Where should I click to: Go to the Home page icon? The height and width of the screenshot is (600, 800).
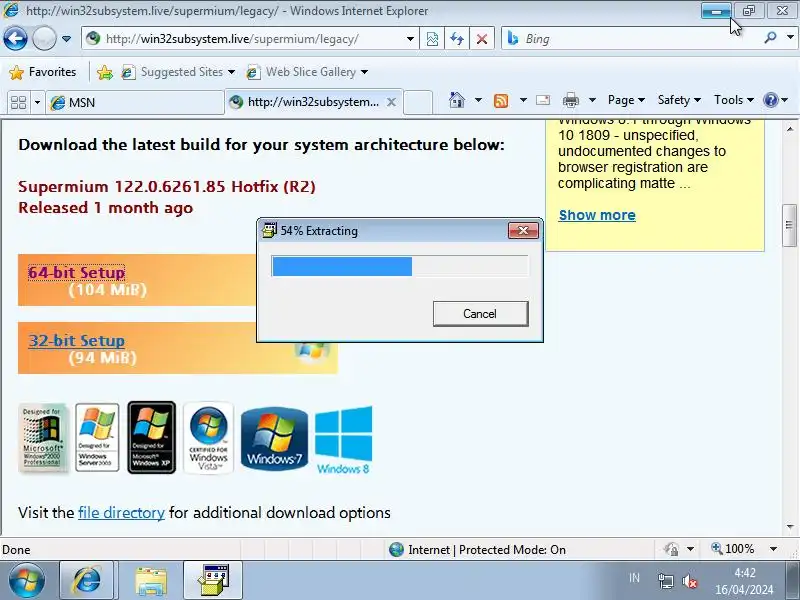click(457, 100)
